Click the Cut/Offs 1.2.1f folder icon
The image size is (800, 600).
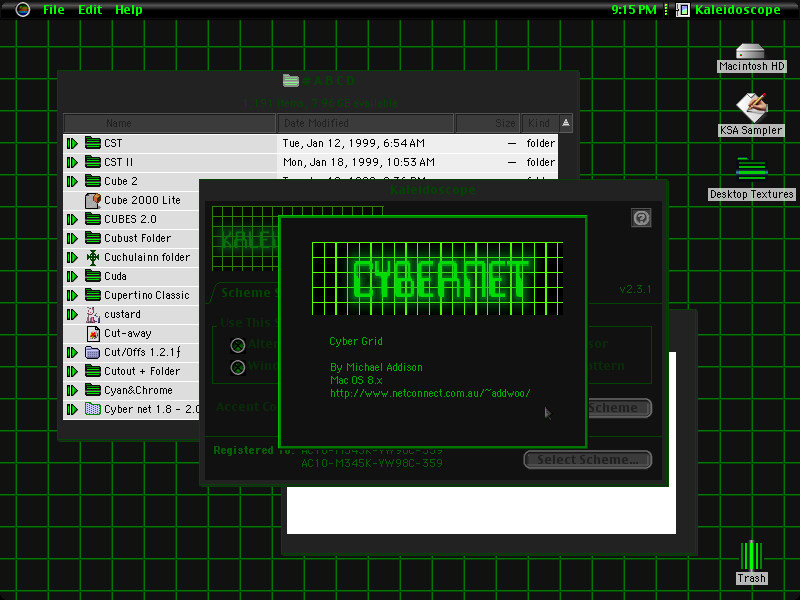[x=92, y=352]
